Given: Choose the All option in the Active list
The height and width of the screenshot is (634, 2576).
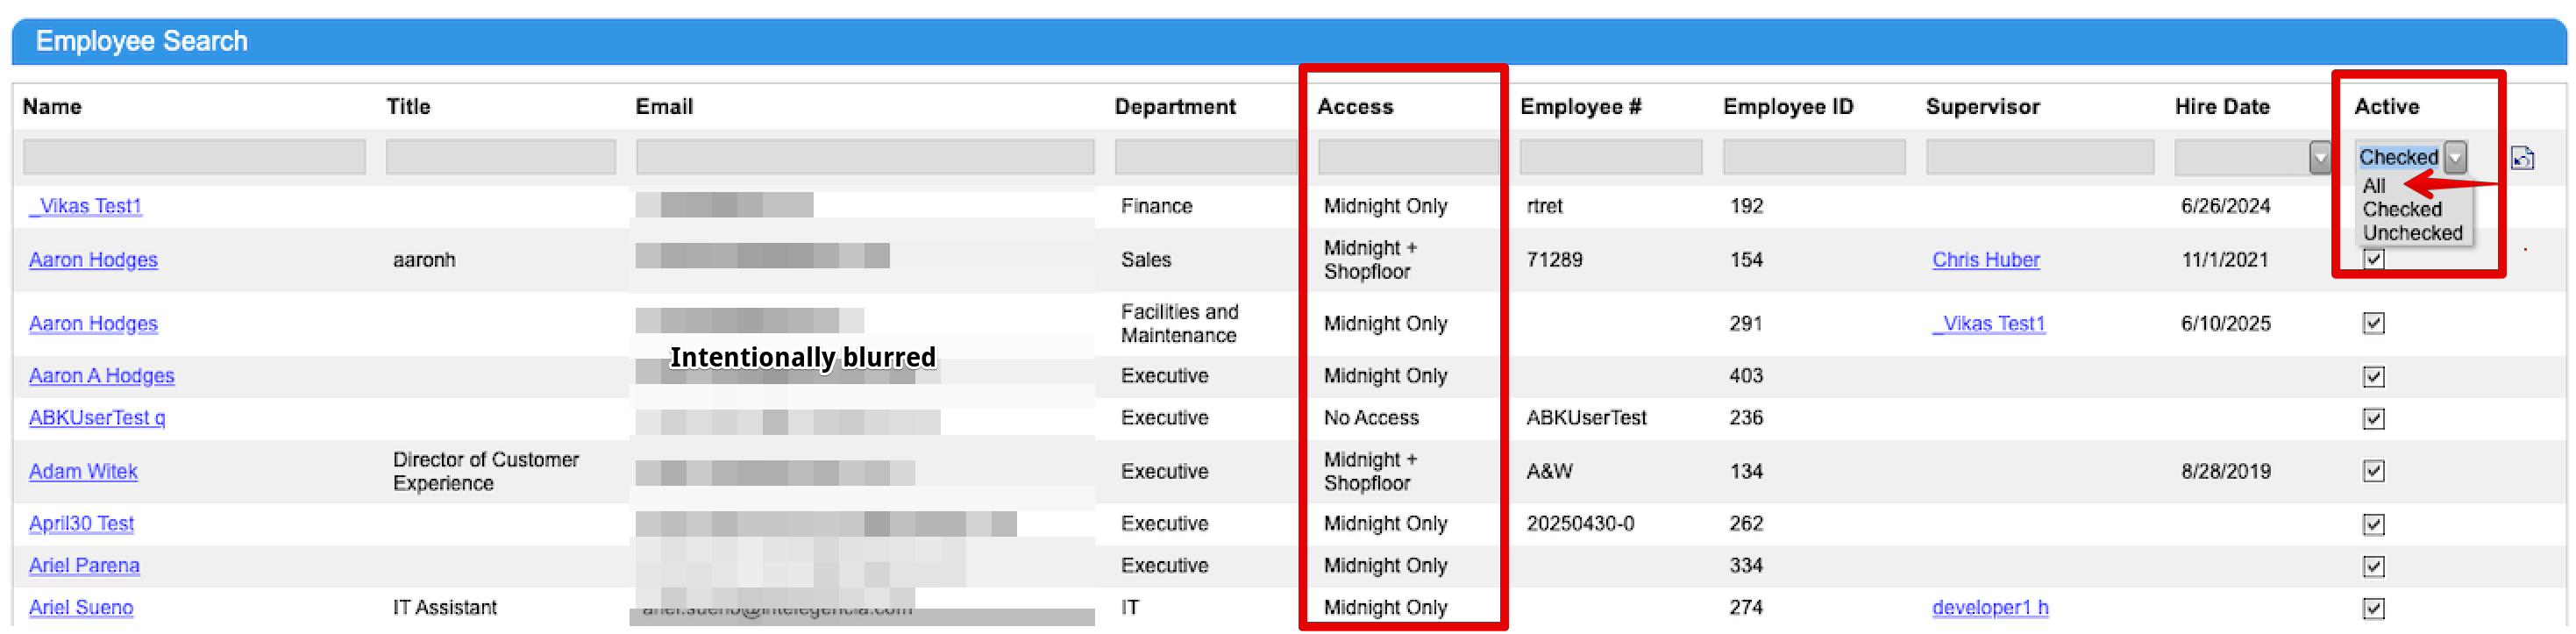Looking at the screenshot, I should tap(2374, 186).
